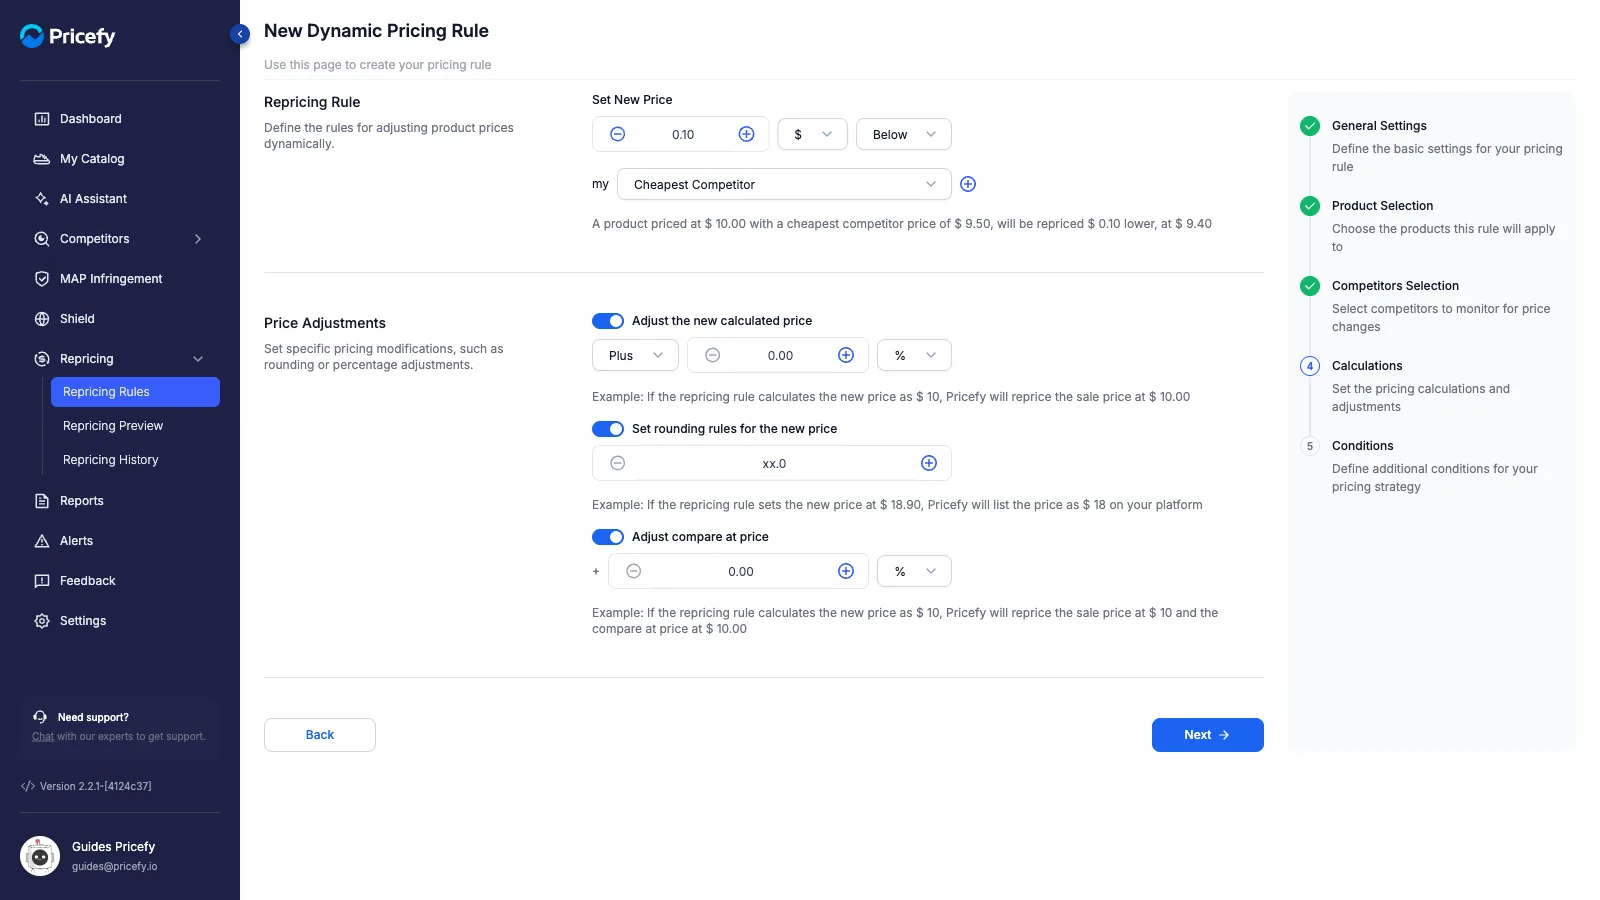The width and height of the screenshot is (1600, 900).
Task: Toggle Set rounding rules for the new price
Action: pyautogui.click(x=608, y=429)
